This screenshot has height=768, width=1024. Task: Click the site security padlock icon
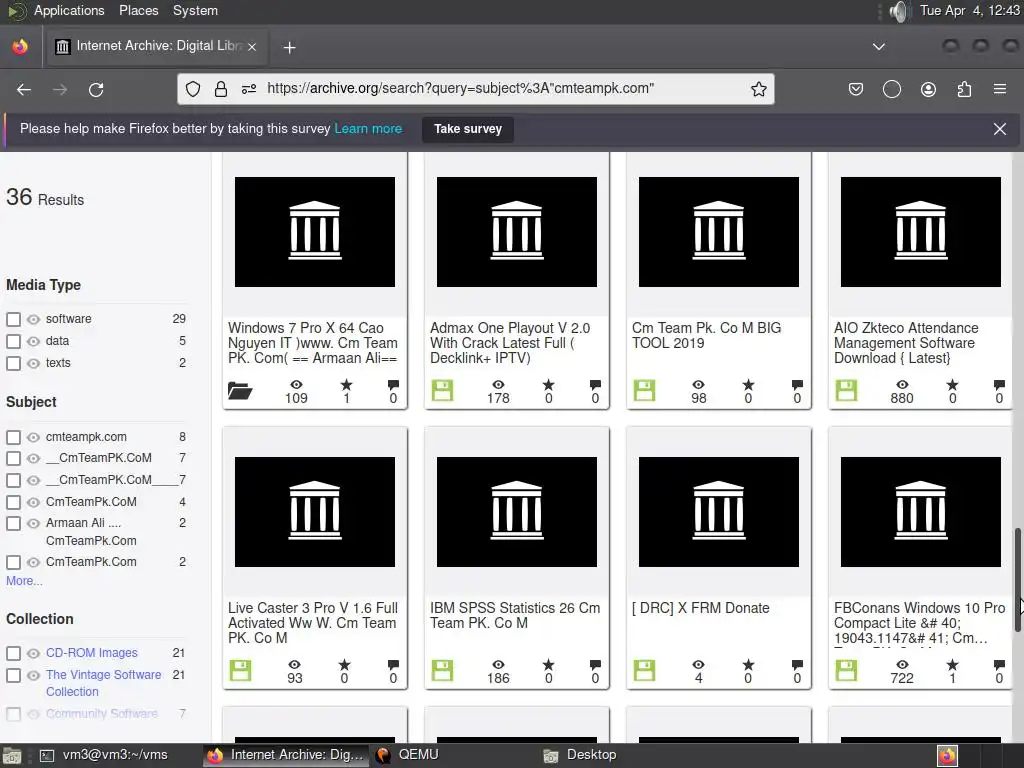tap(221, 89)
